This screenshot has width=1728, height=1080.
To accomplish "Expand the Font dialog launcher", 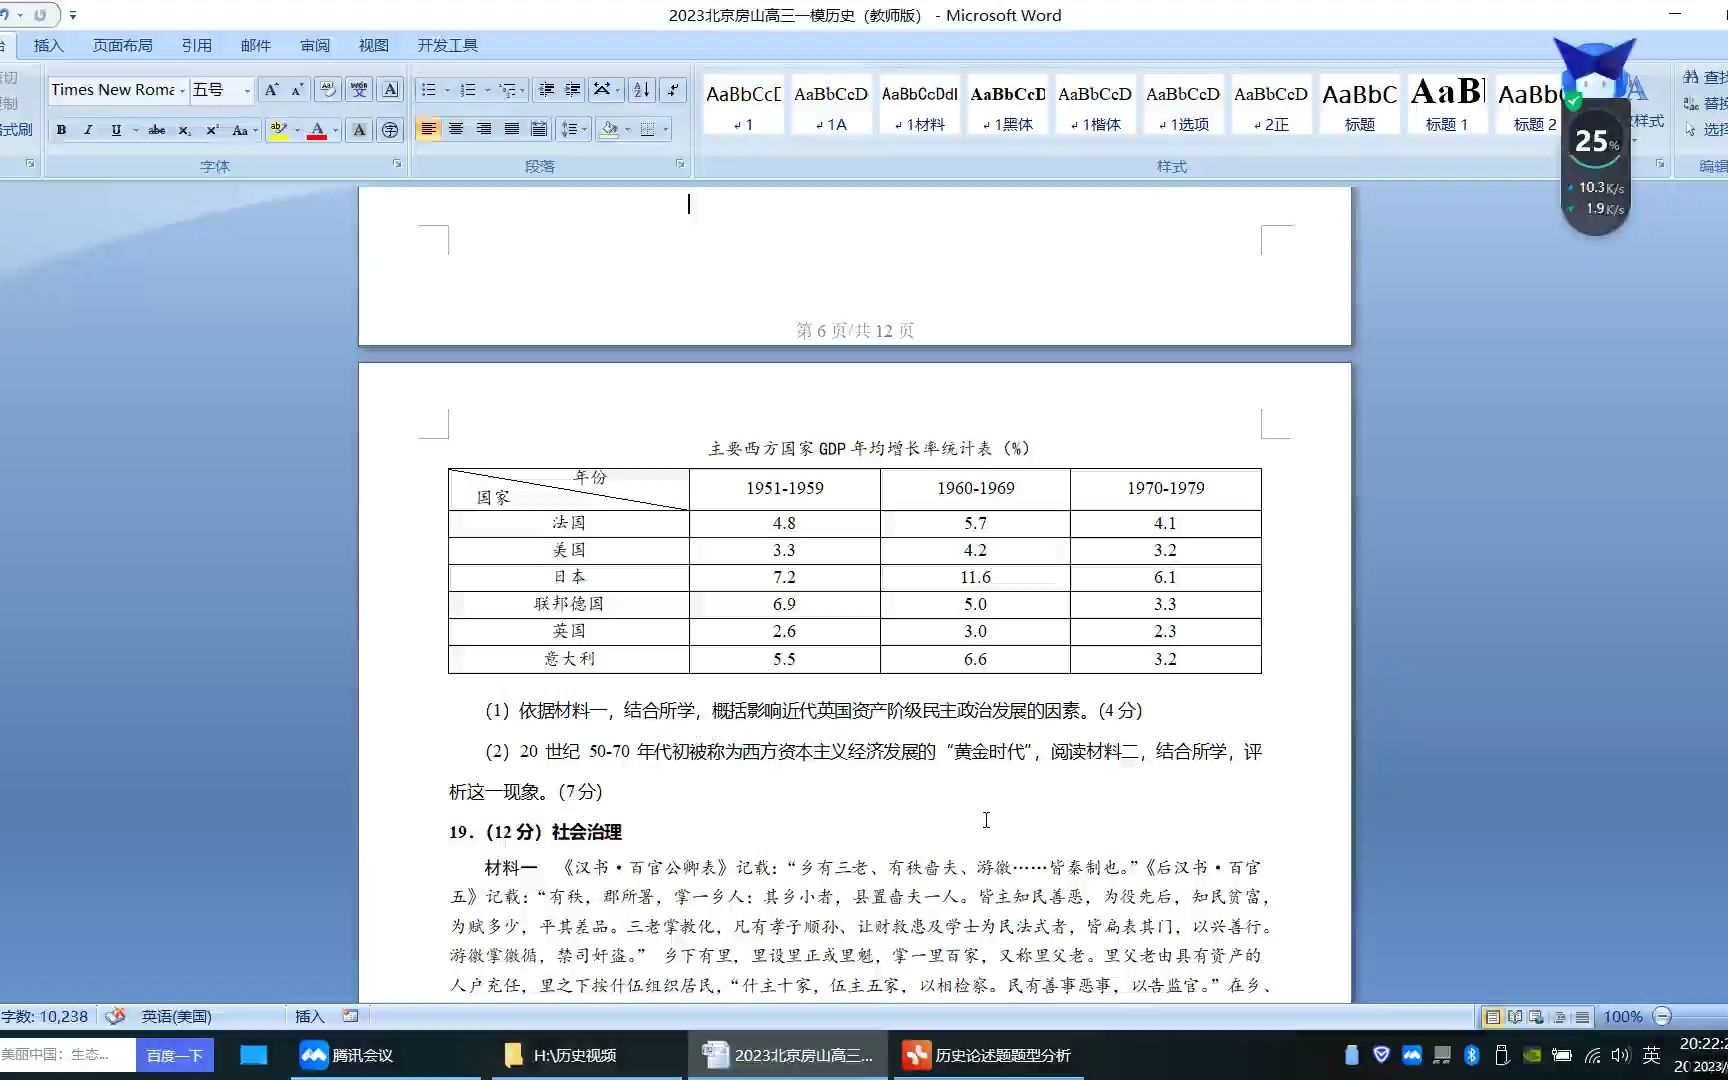I will pyautogui.click(x=397, y=163).
